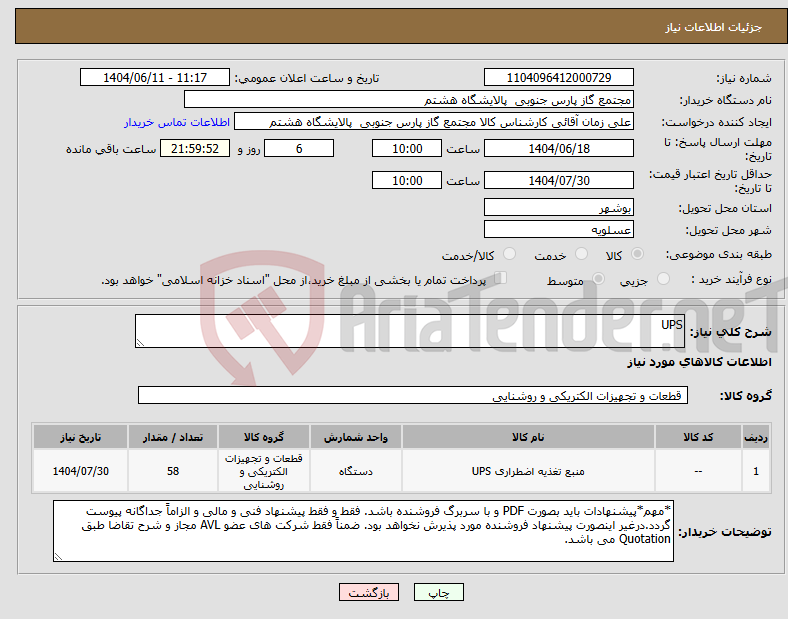This screenshot has width=788, height=619.
Task: Click the منبع تغذیه اضطراری UPS cell
Action: (x=528, y=471)
